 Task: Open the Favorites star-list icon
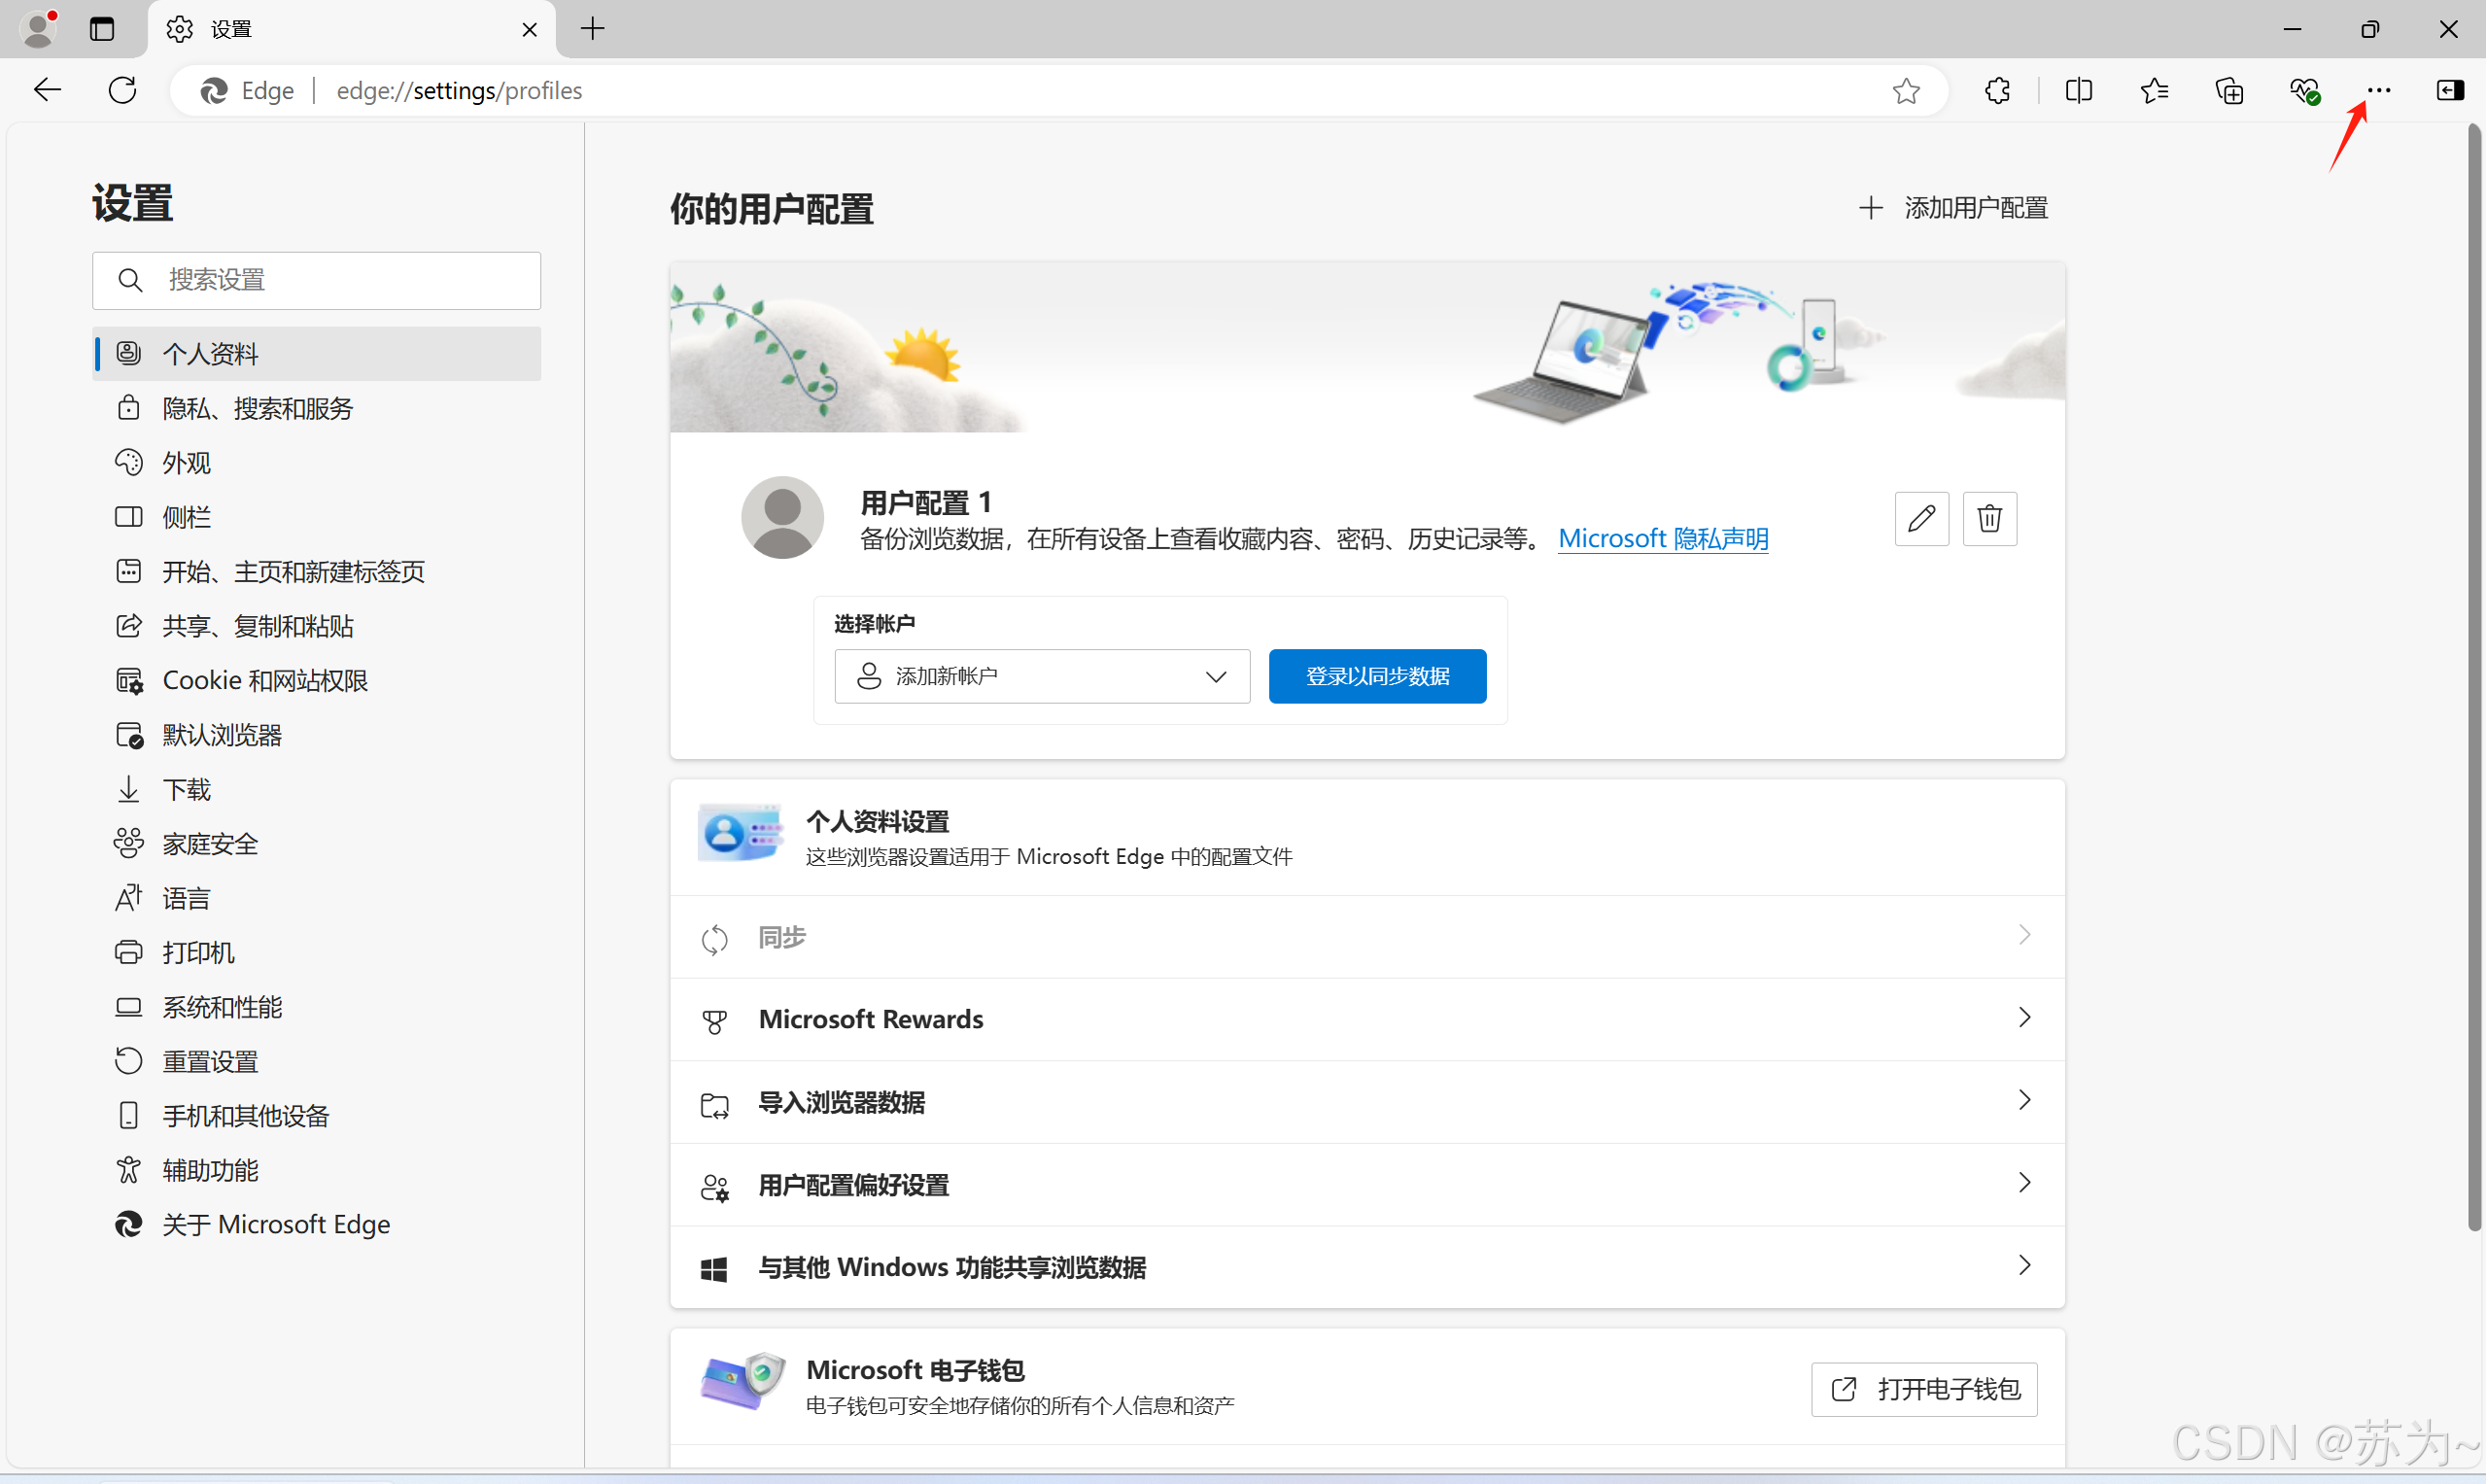(2154, 91)
